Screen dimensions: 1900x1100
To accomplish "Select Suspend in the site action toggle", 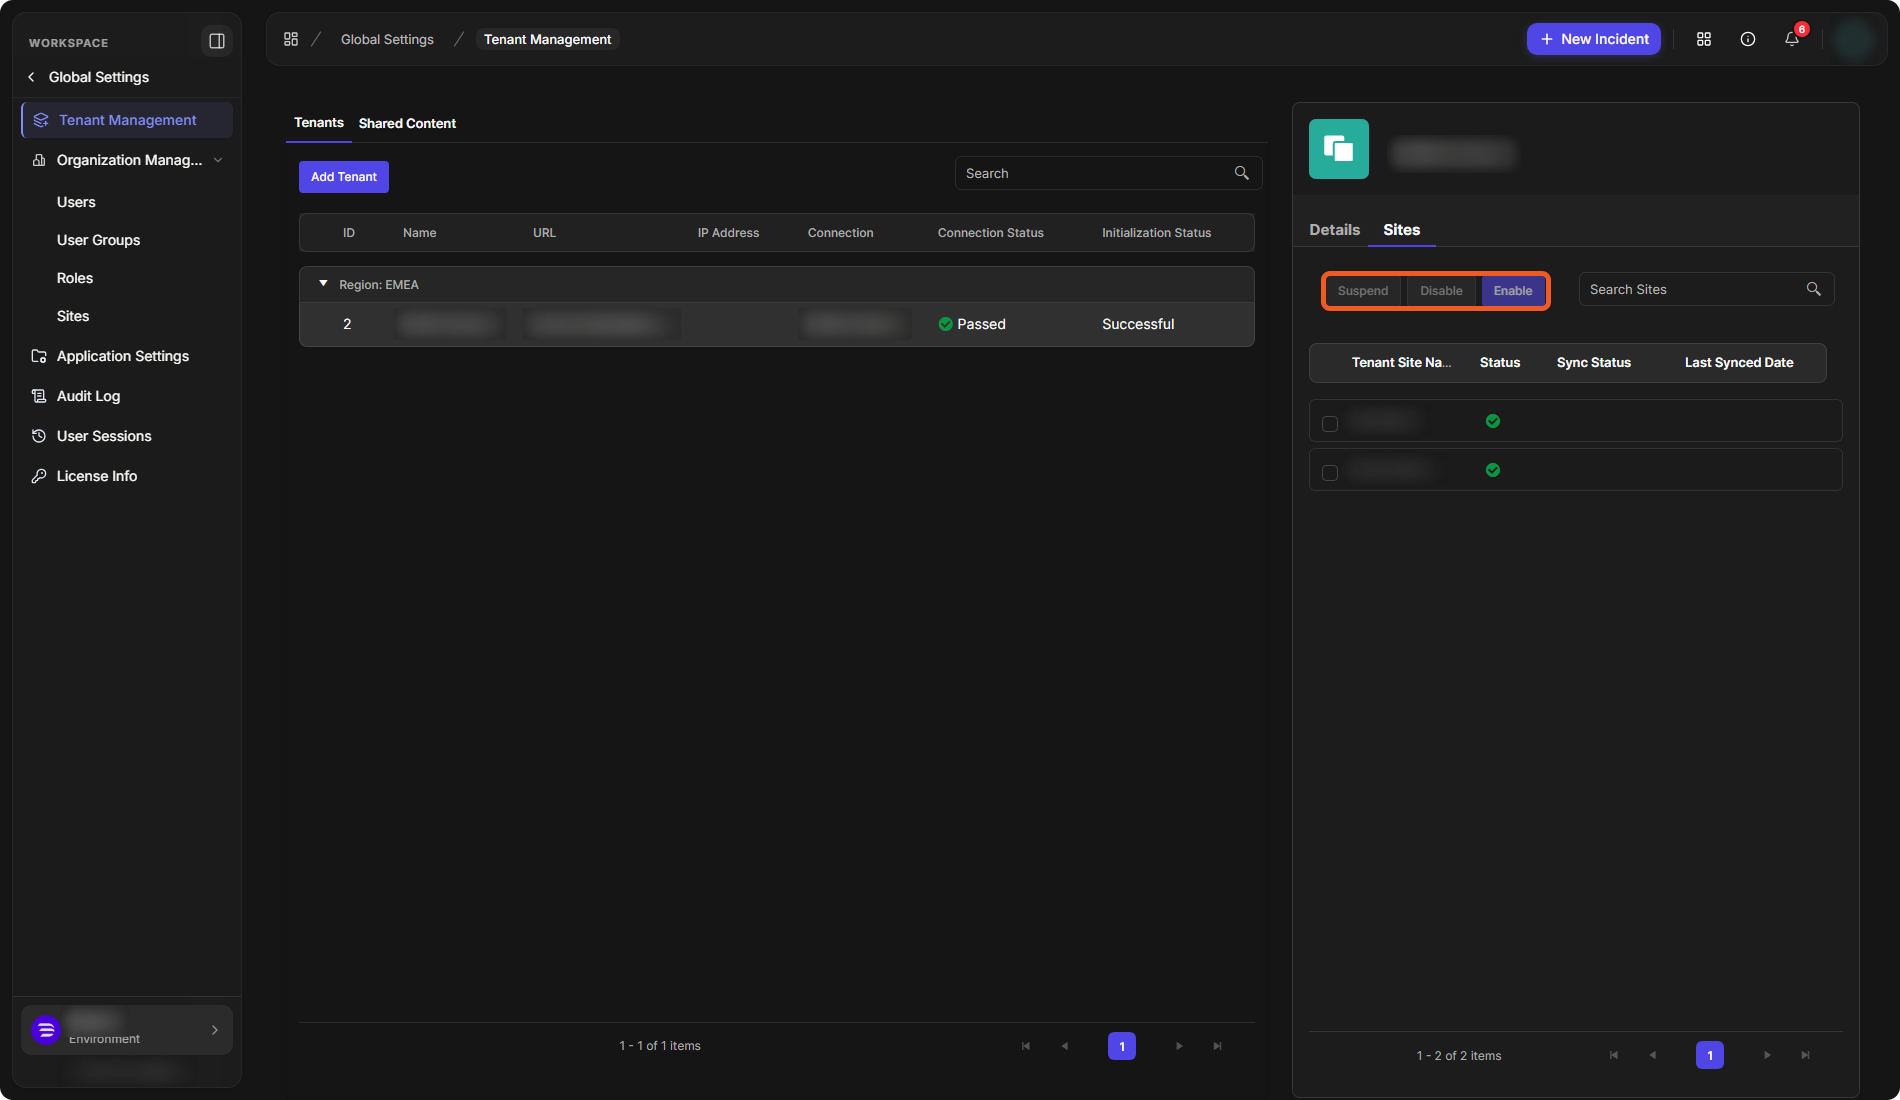I will 1363,291.
